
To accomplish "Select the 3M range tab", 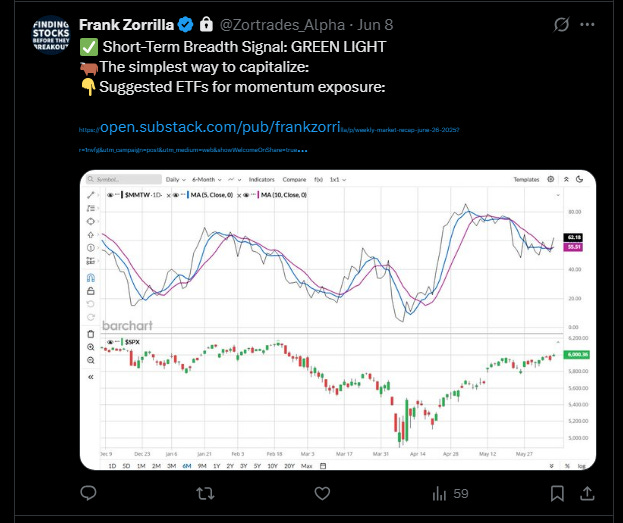I will (x=172, y=466).
